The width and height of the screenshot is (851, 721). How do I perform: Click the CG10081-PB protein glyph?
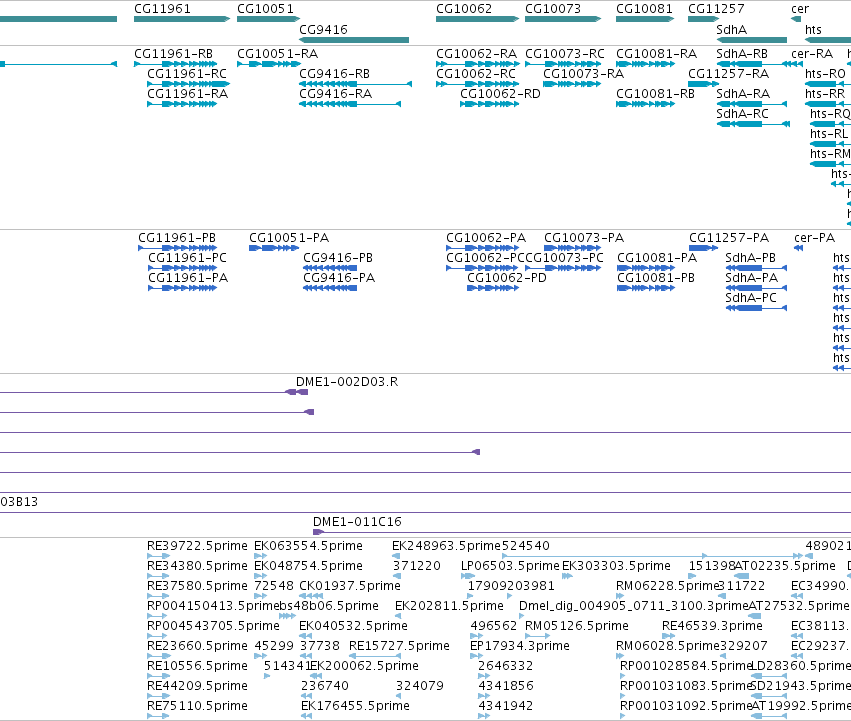[646, 288]
